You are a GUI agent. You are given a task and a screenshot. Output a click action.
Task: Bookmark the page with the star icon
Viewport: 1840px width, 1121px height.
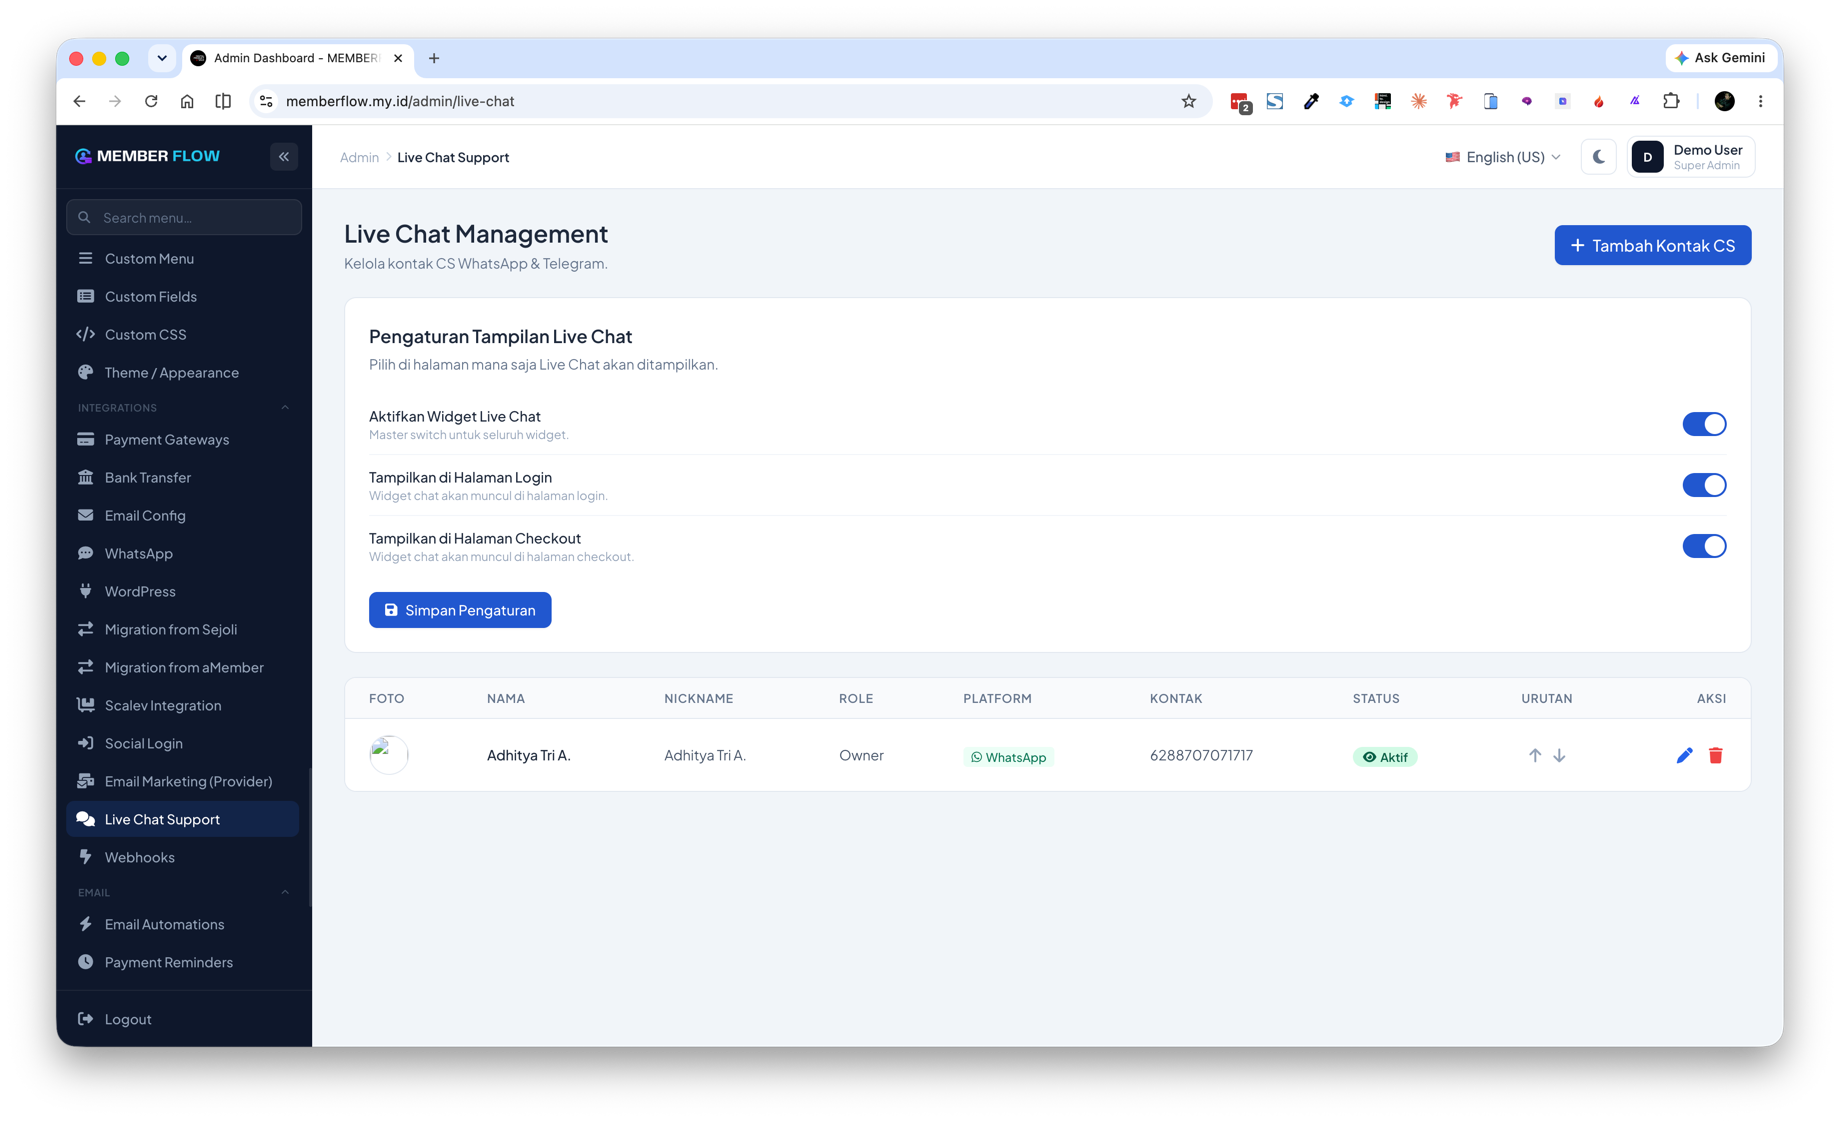[1188, 101]
